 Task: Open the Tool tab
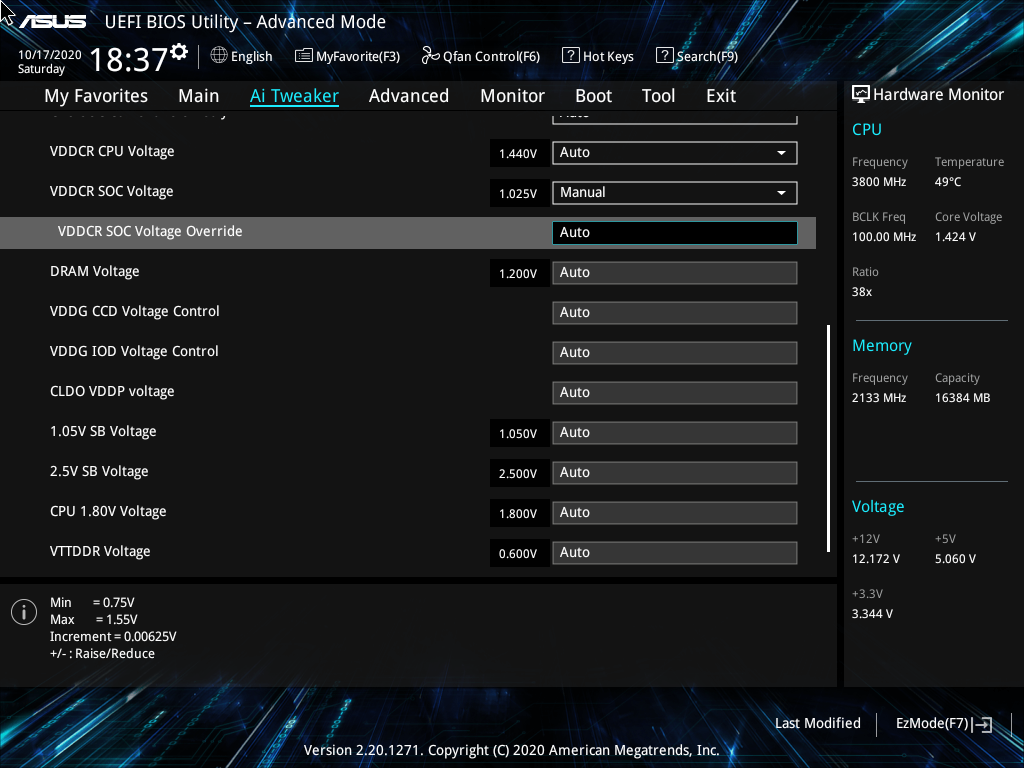658,96
